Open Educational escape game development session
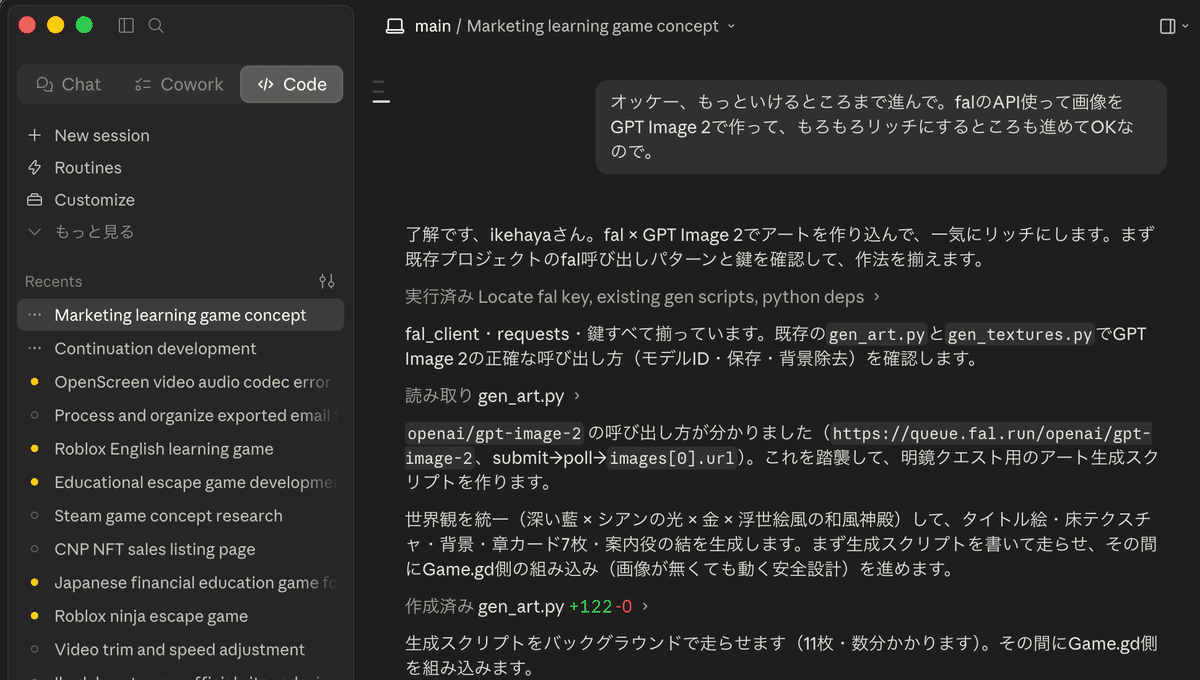This screenshot has height=680, width=1200. 181,482
